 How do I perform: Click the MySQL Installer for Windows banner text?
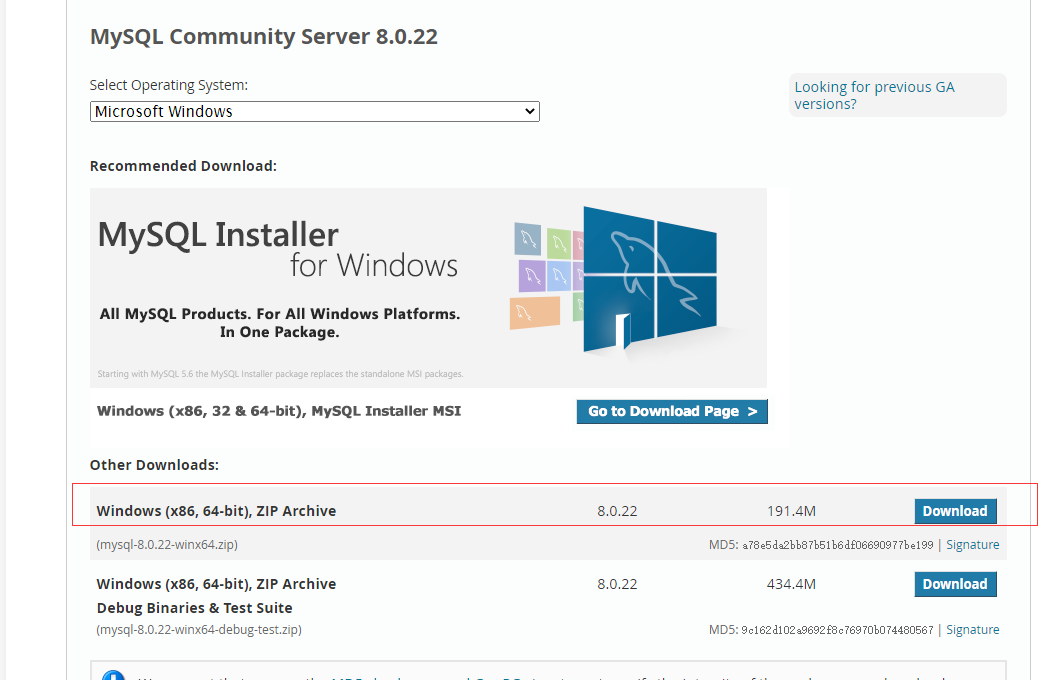click(278, 248)
